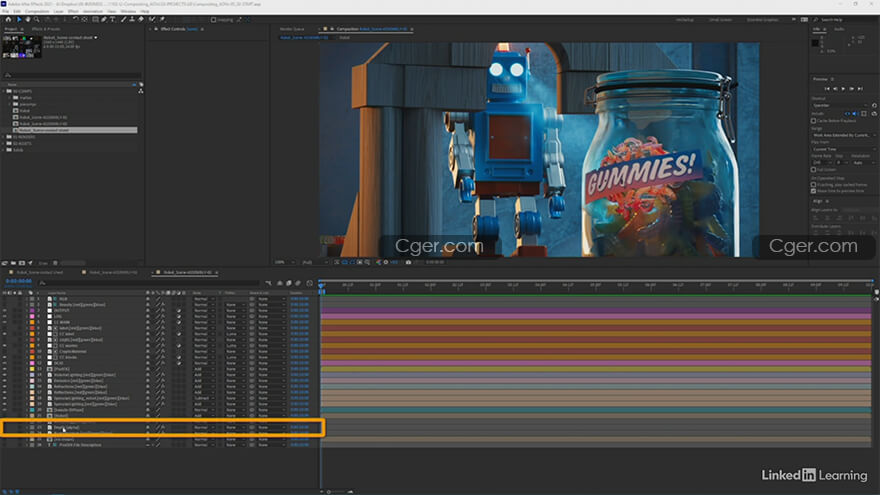Select the Pen tool
The image size is (880, 495).
104,19
